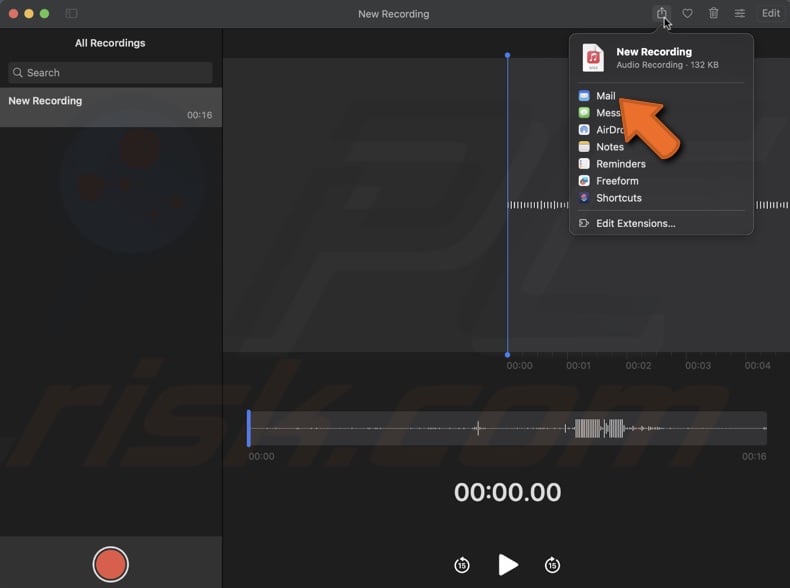The image size is (790, 588).
Task: Click the blue playhead handle on overview waveform
Action: (x=249, y=429)
